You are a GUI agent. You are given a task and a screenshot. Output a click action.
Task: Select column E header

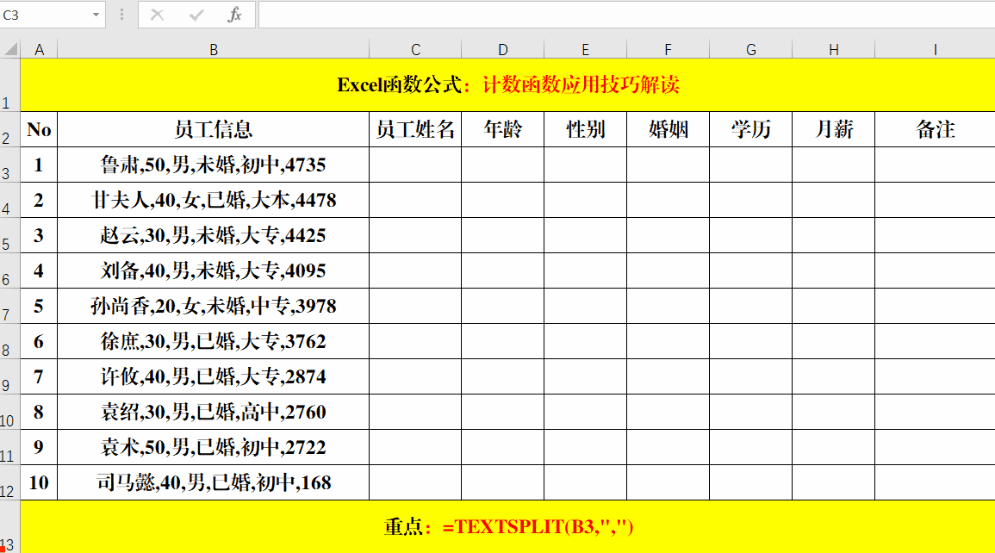coord(585,50)
